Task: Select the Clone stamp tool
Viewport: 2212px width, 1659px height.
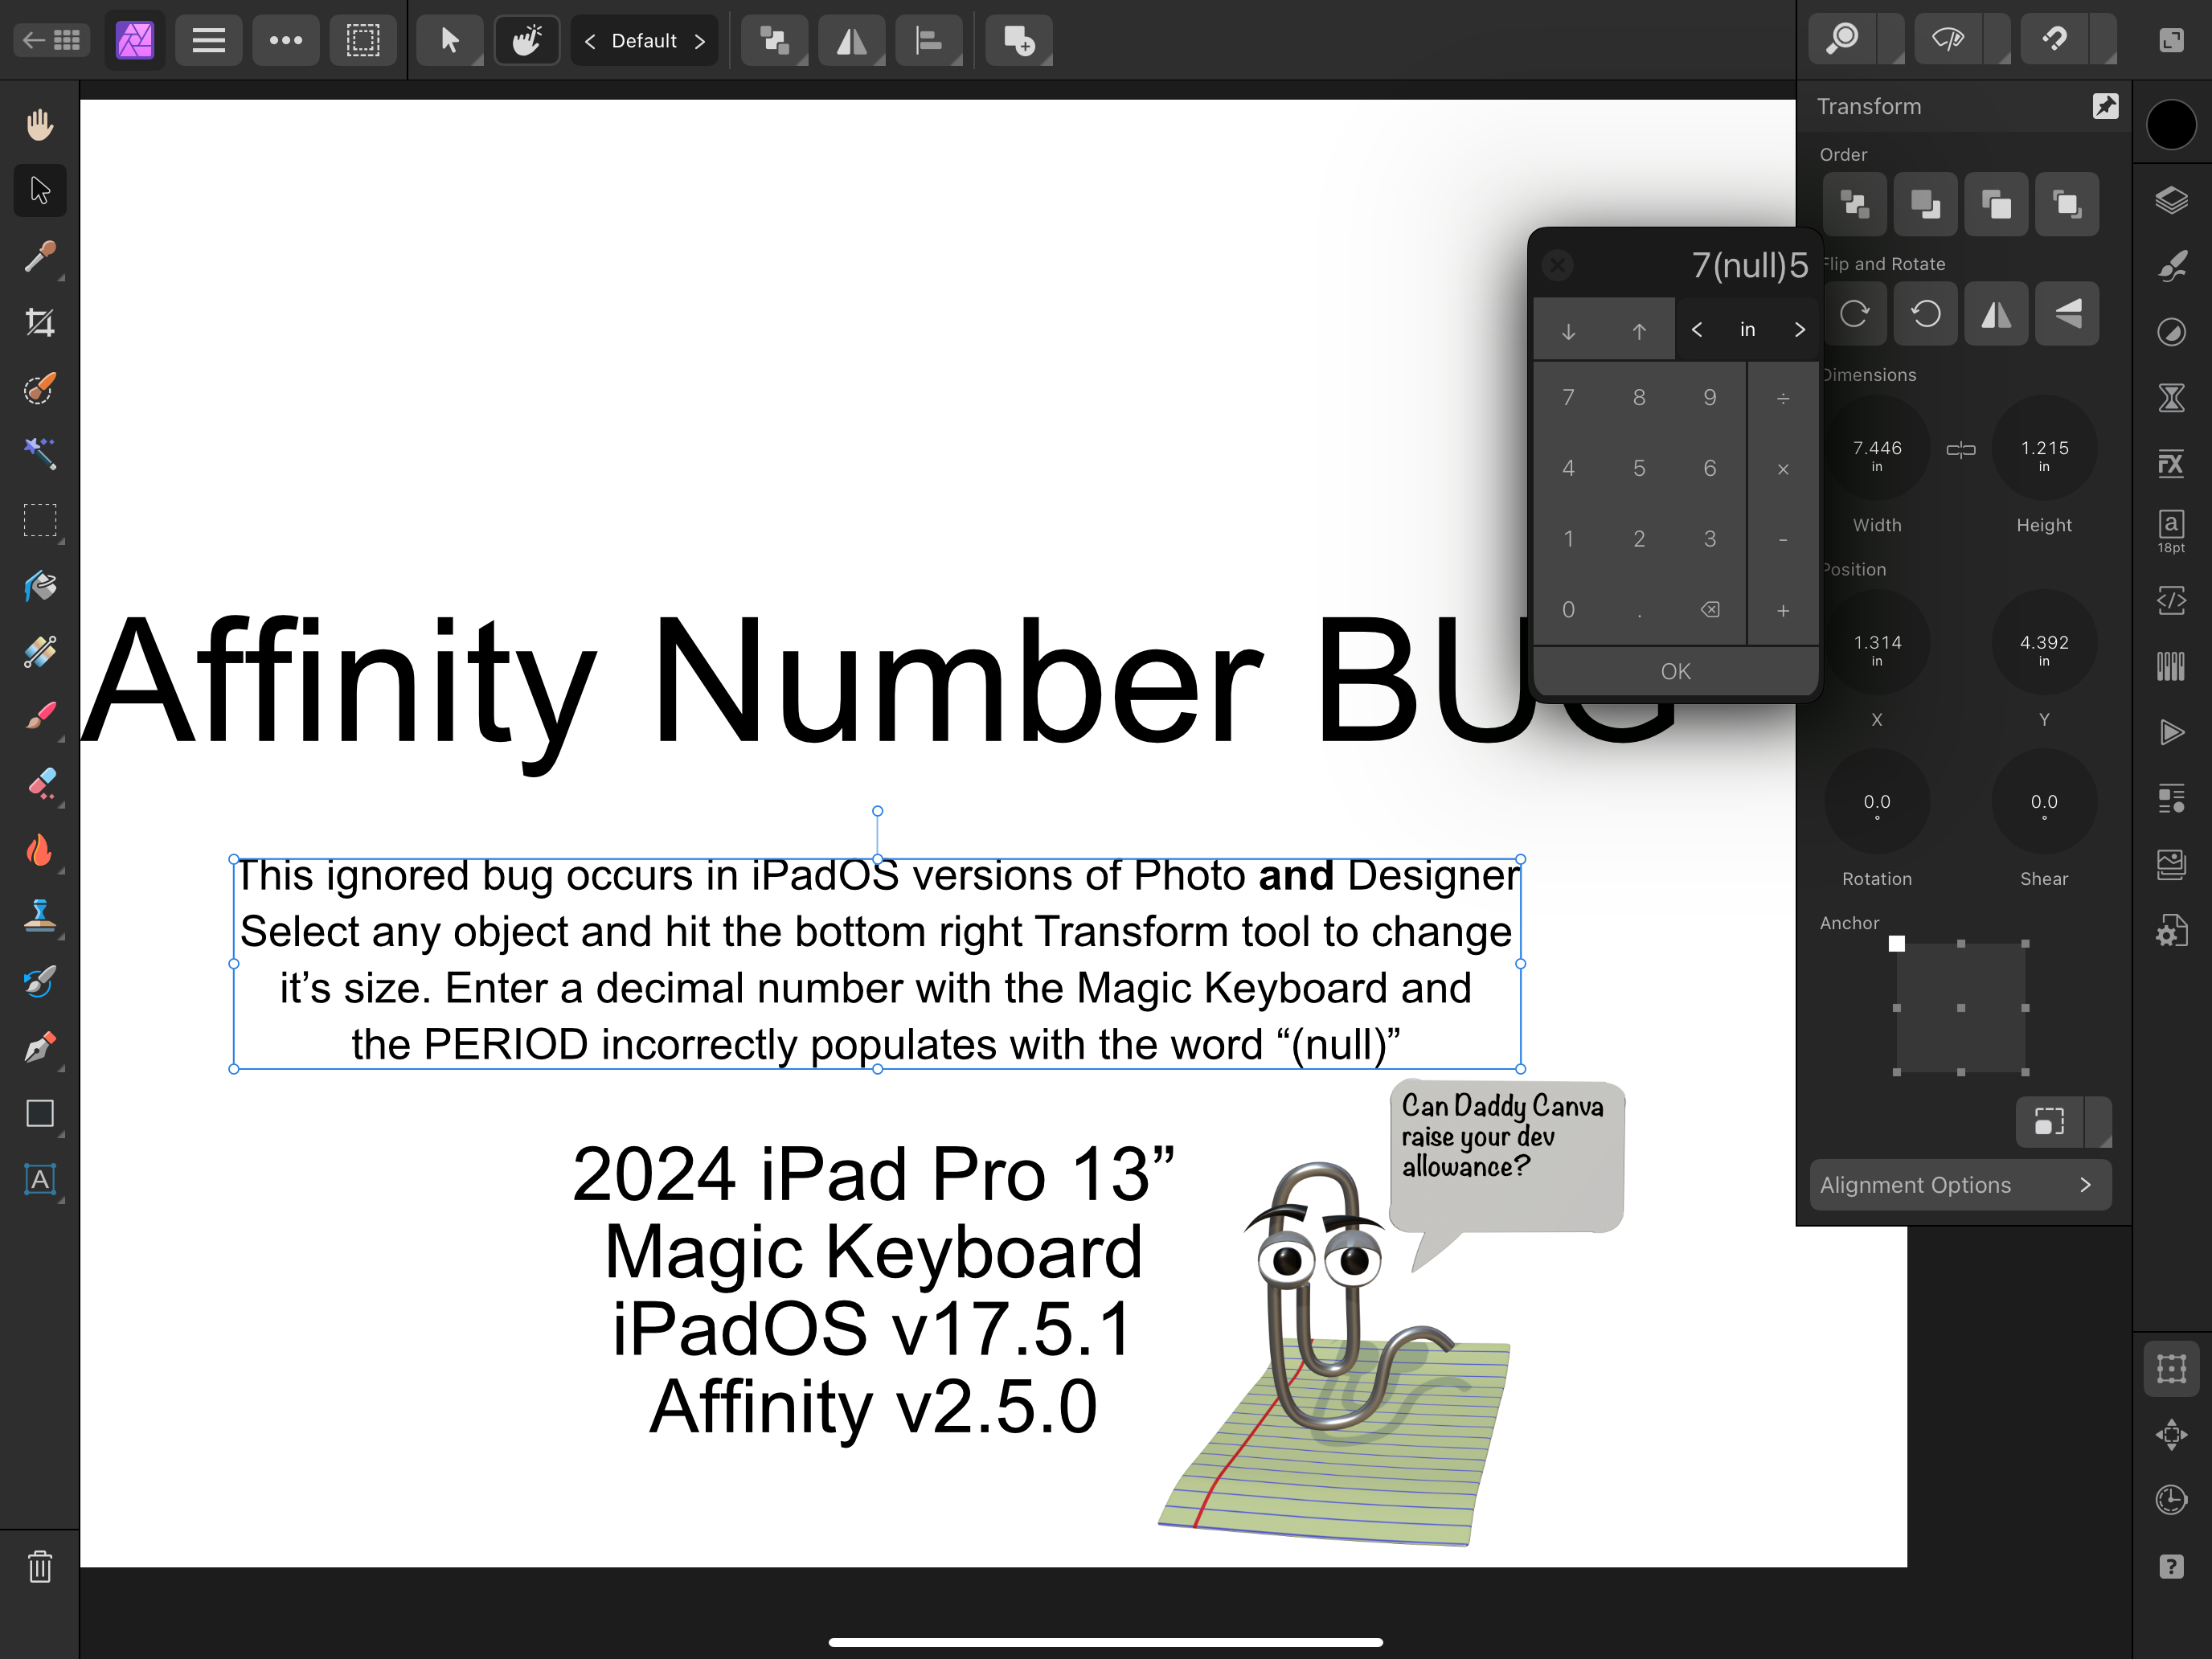Action: click(40, 915)
